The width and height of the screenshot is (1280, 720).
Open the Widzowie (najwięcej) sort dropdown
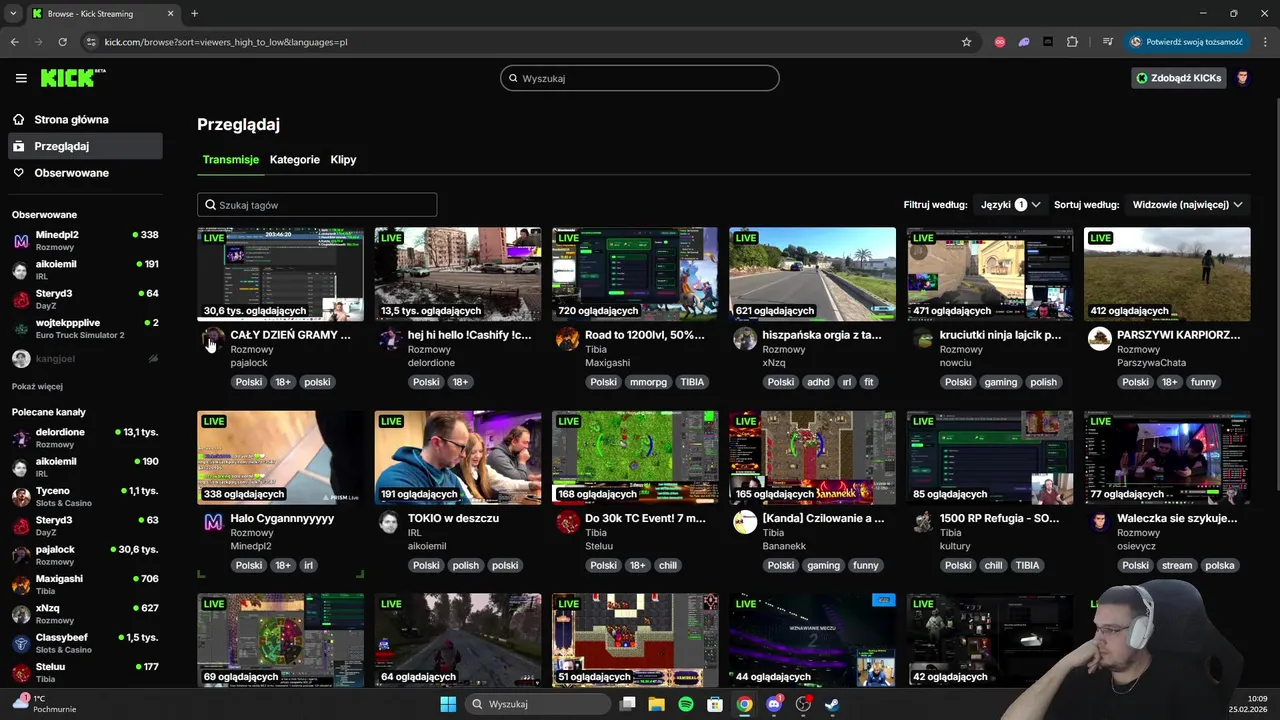[1188, 204]
